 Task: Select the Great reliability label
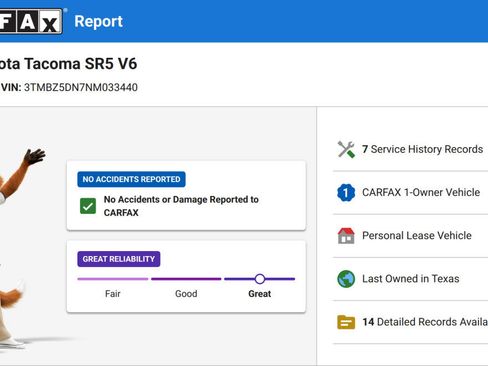point(260,294)
